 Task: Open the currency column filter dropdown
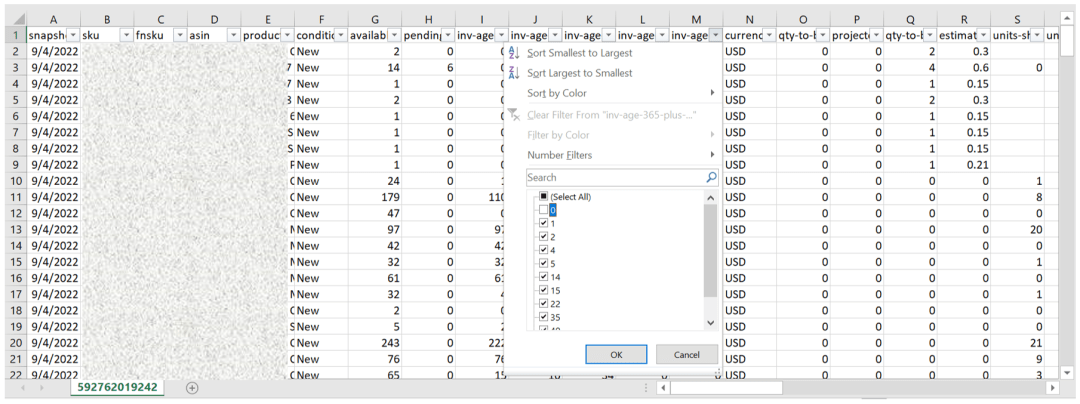[768, 35]
